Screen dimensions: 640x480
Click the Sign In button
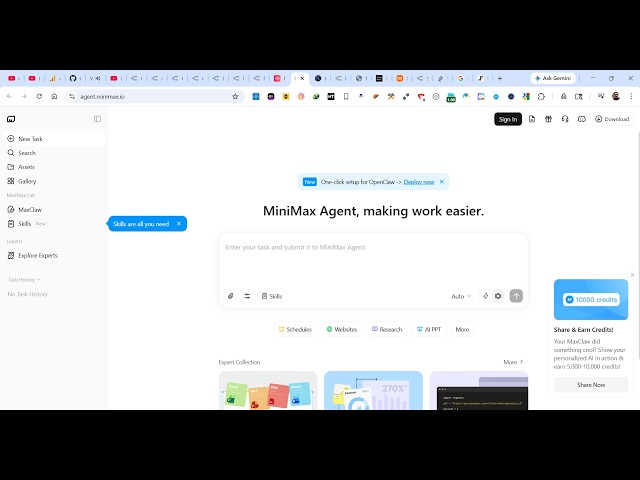pos(508,119)
